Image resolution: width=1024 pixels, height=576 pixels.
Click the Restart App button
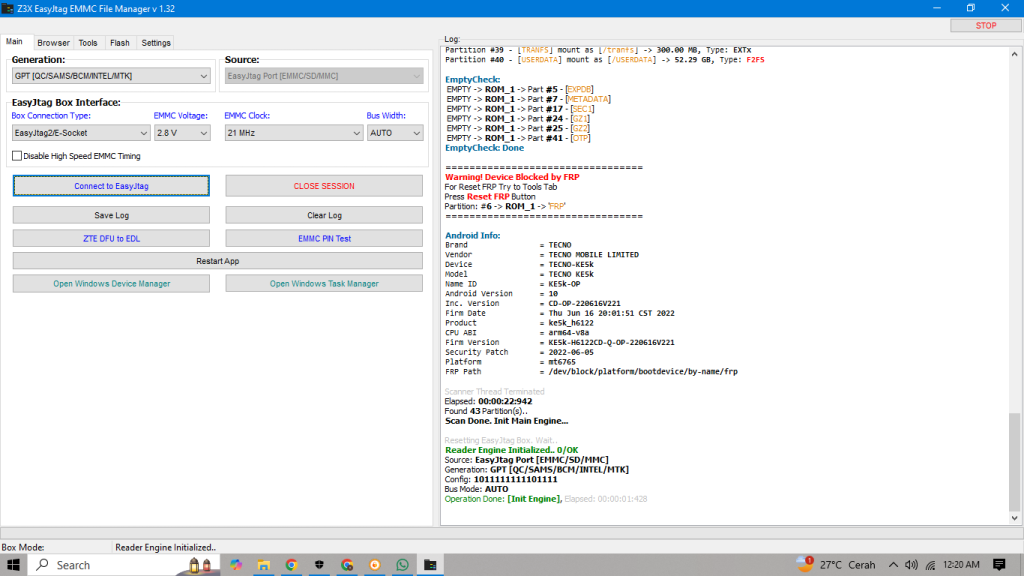[217, 261]
